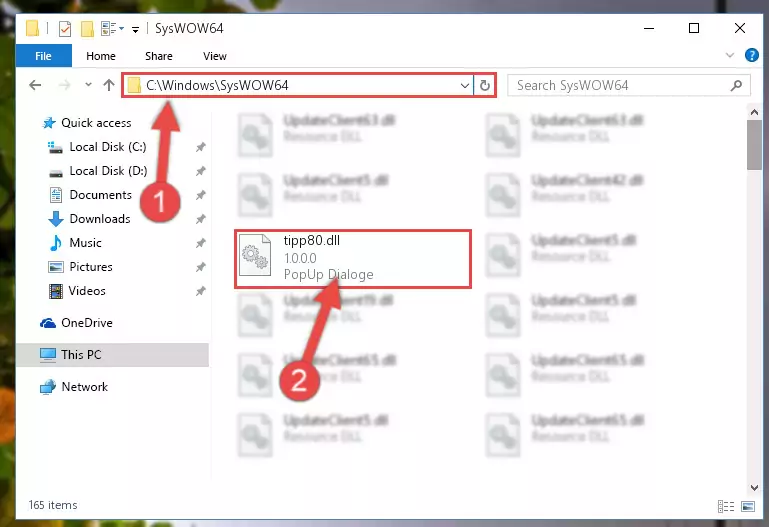Open the Customize Quick Access Toolbar arrow

(135, 30)
